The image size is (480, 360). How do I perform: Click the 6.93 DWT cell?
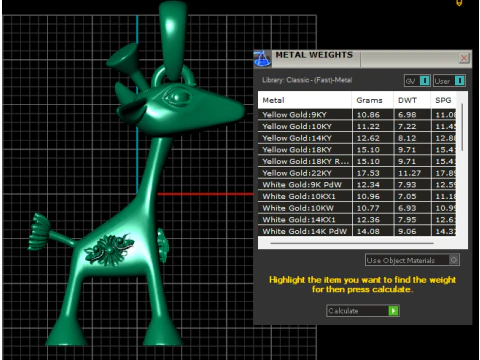[x=412, y=208]
